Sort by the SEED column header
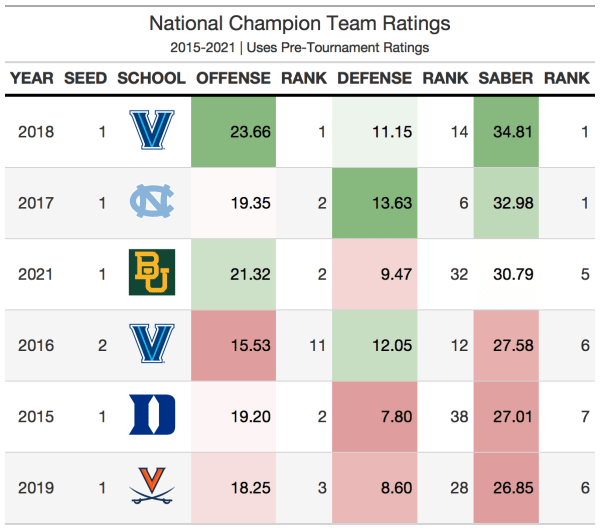This screenshot has width=600, height=530. [x=86, y=78]
